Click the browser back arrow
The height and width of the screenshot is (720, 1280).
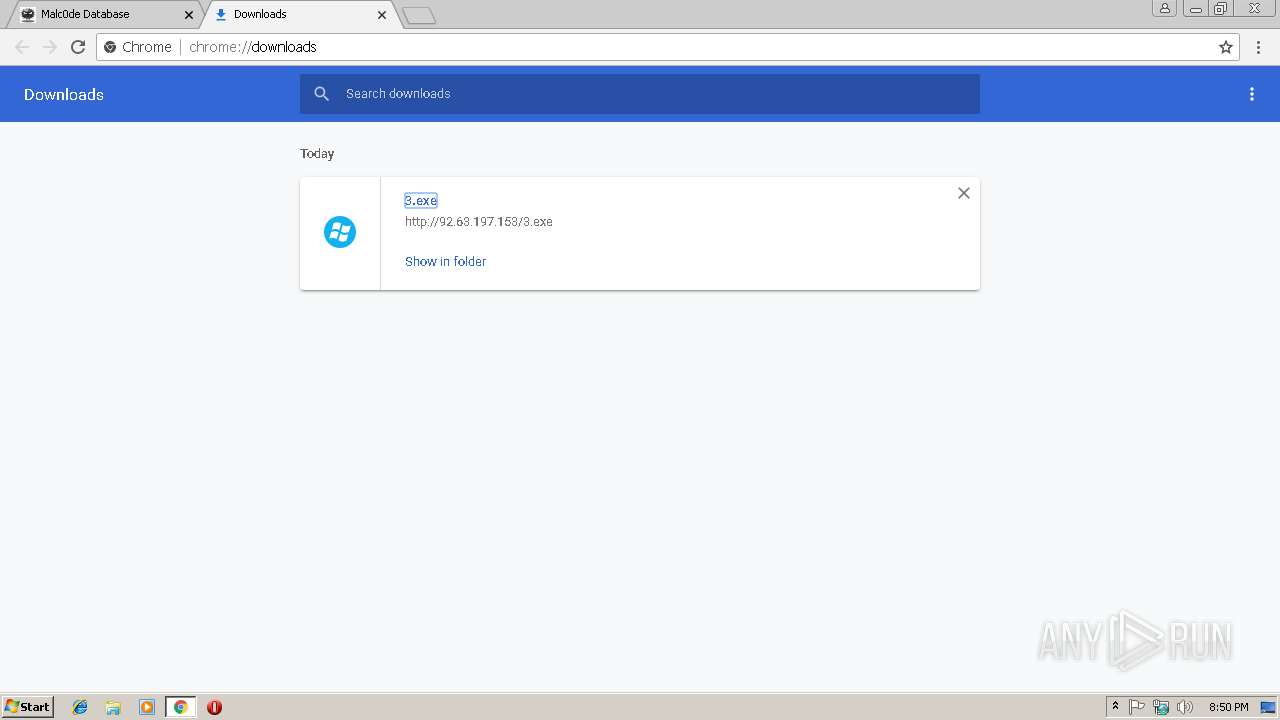click(x=22, y=47)
